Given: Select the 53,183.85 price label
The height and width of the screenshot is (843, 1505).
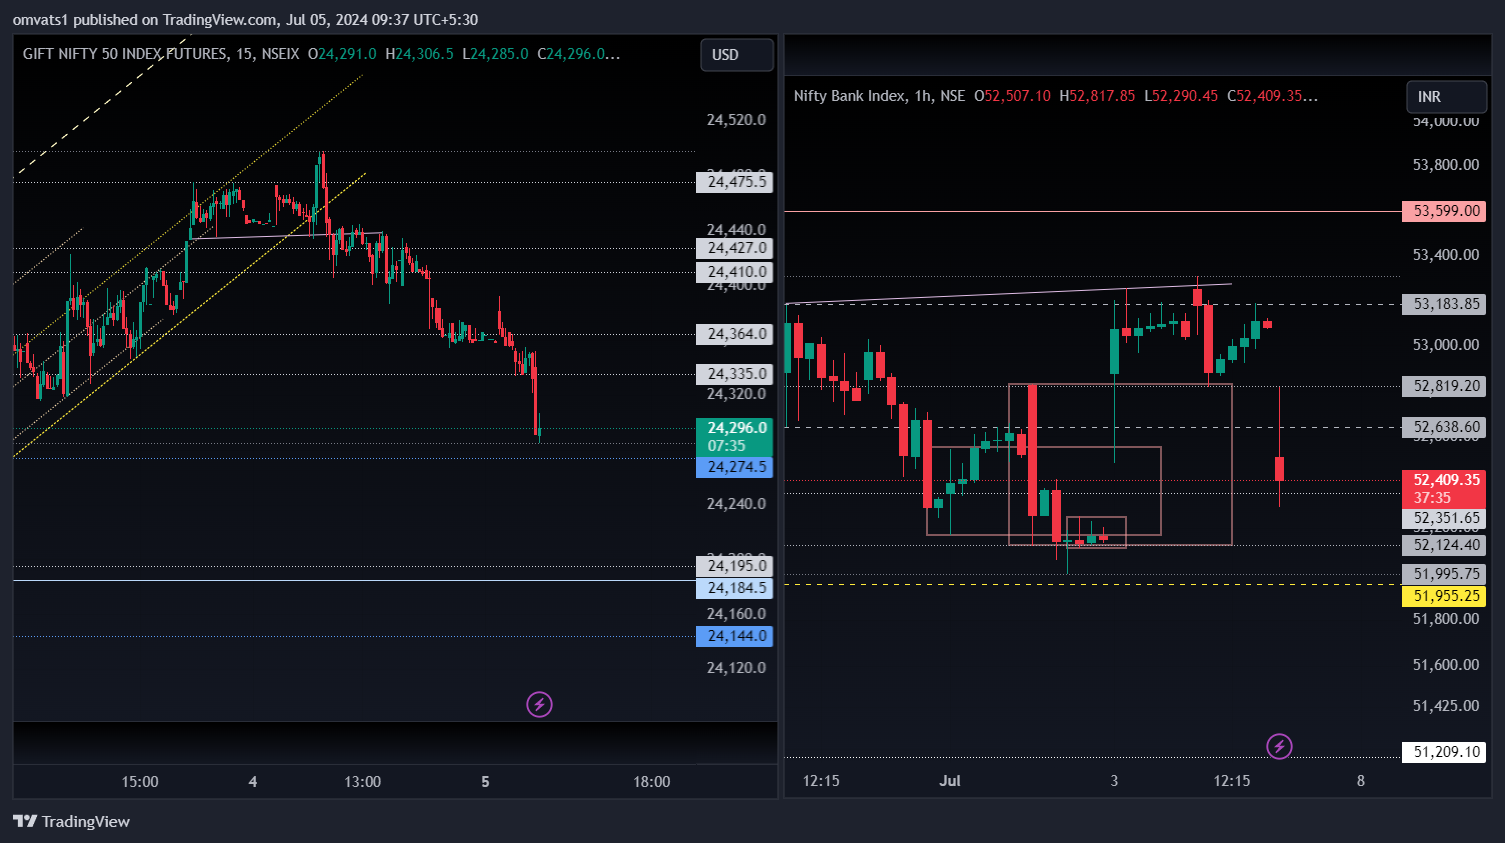Looking at the screenshot, I should [x=1444, y=304].
